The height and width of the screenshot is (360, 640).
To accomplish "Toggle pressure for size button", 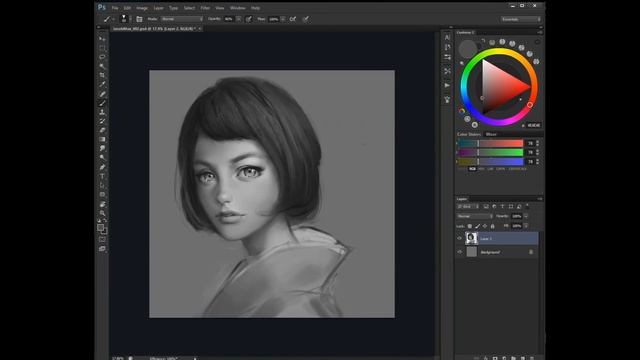I will pos(306,19).
